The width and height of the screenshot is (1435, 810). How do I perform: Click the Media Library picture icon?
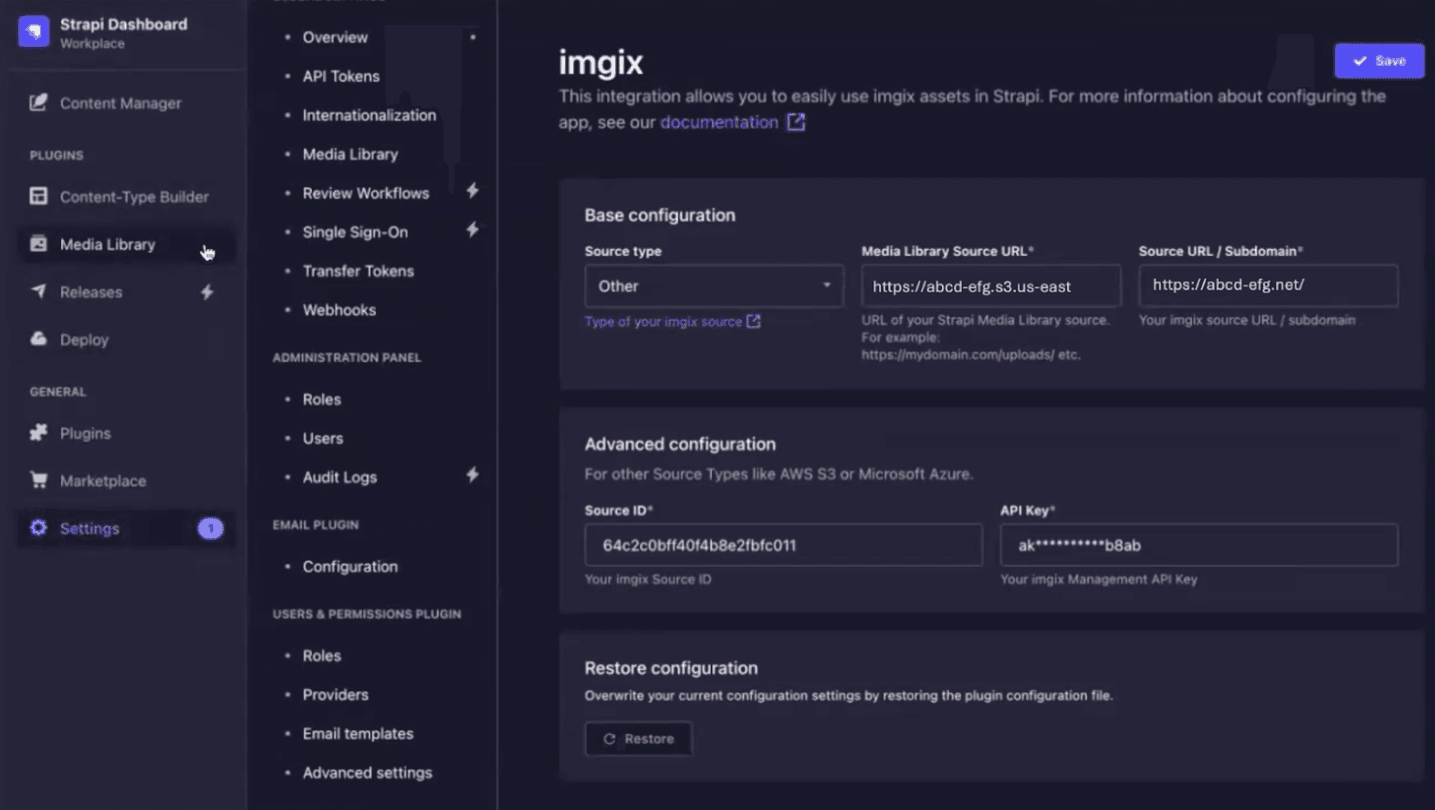[x=38, y=244]
